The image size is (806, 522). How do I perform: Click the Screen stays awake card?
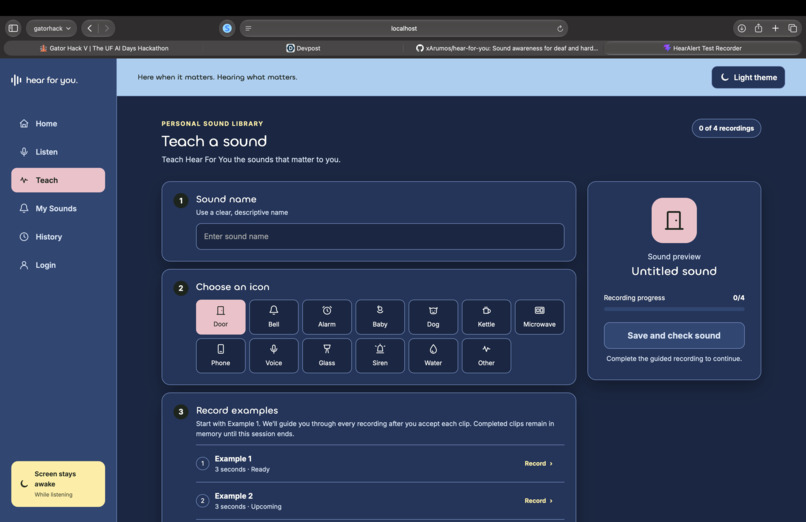point(58,484)
